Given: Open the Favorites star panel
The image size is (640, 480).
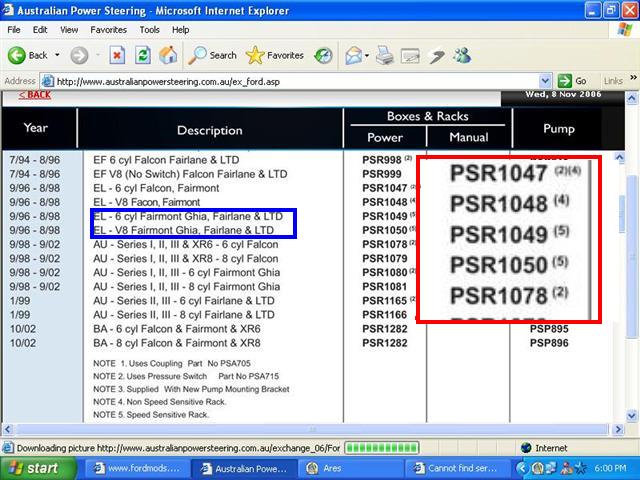Looking at the screenshot, I should click(275, 55).
